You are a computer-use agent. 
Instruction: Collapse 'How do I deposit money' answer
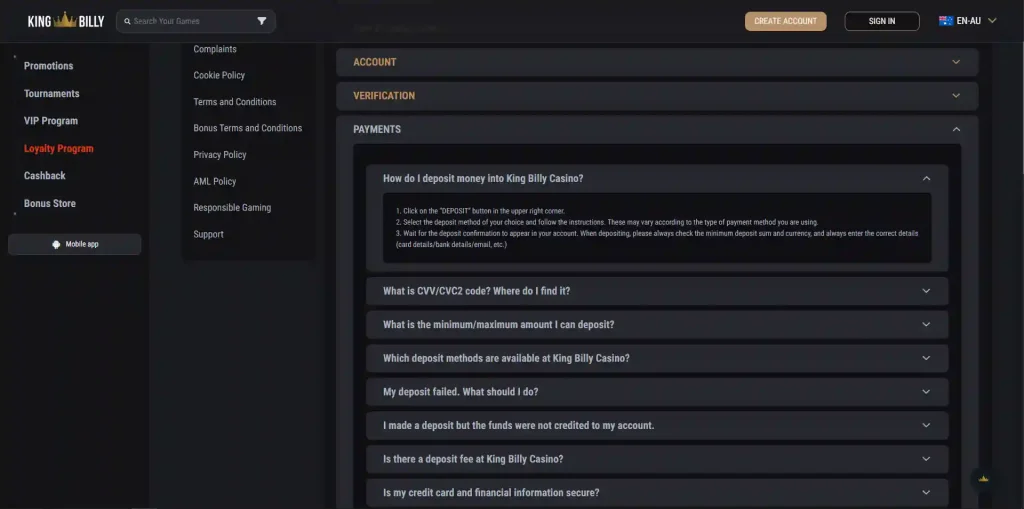pyautogui.click(x=657, y=178)
